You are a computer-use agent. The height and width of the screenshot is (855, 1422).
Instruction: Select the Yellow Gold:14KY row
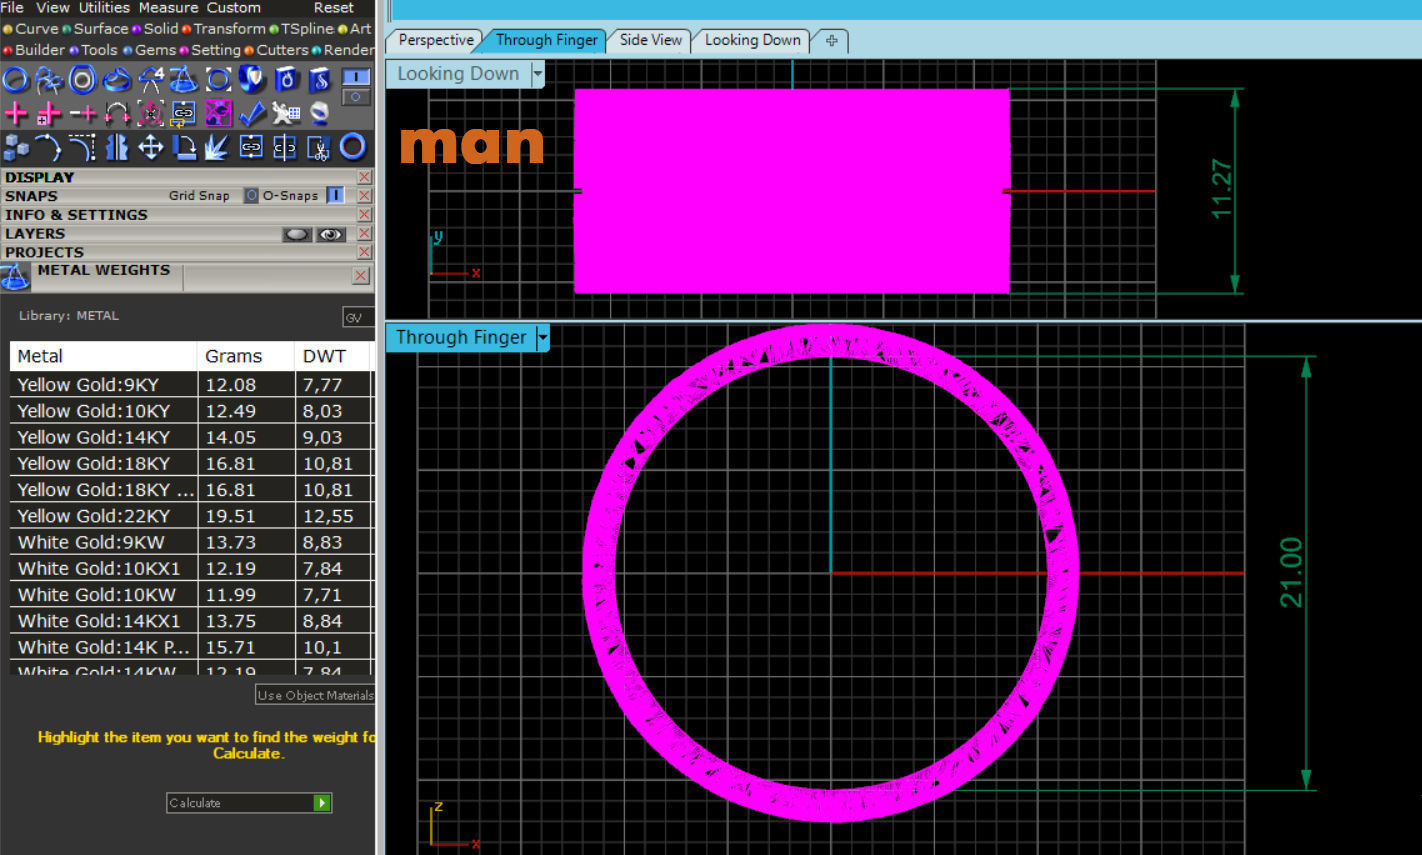(x=192, y=437)
